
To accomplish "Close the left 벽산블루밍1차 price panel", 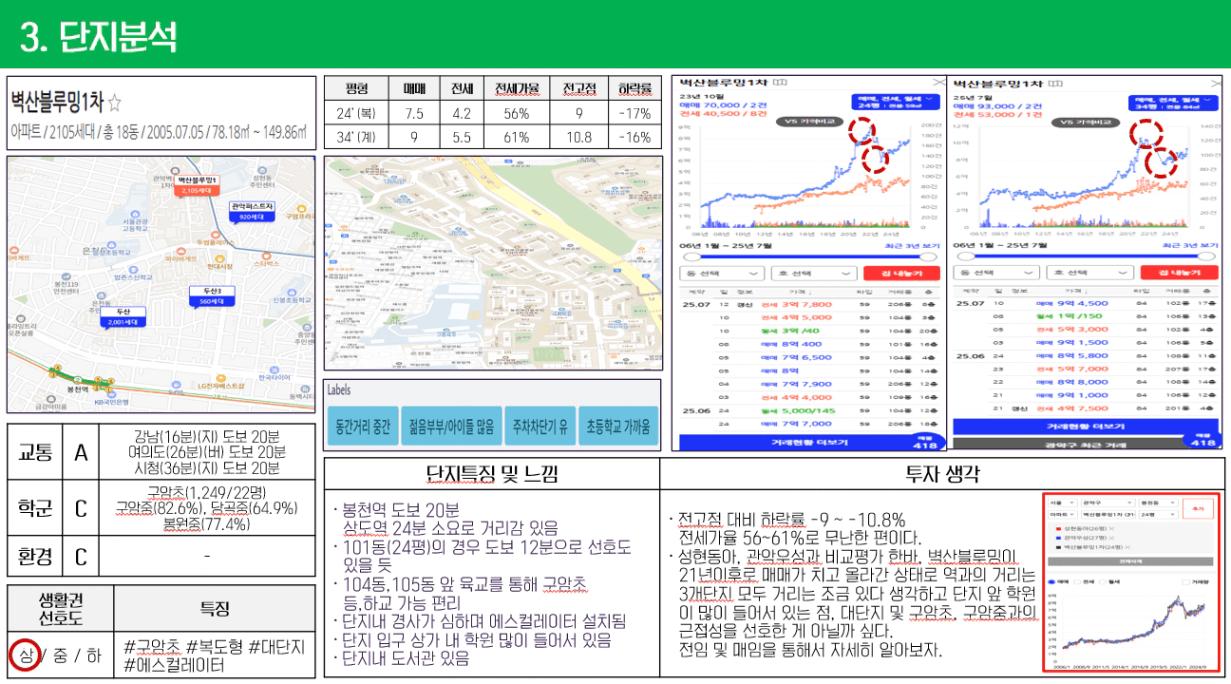I will click(937, 84).
